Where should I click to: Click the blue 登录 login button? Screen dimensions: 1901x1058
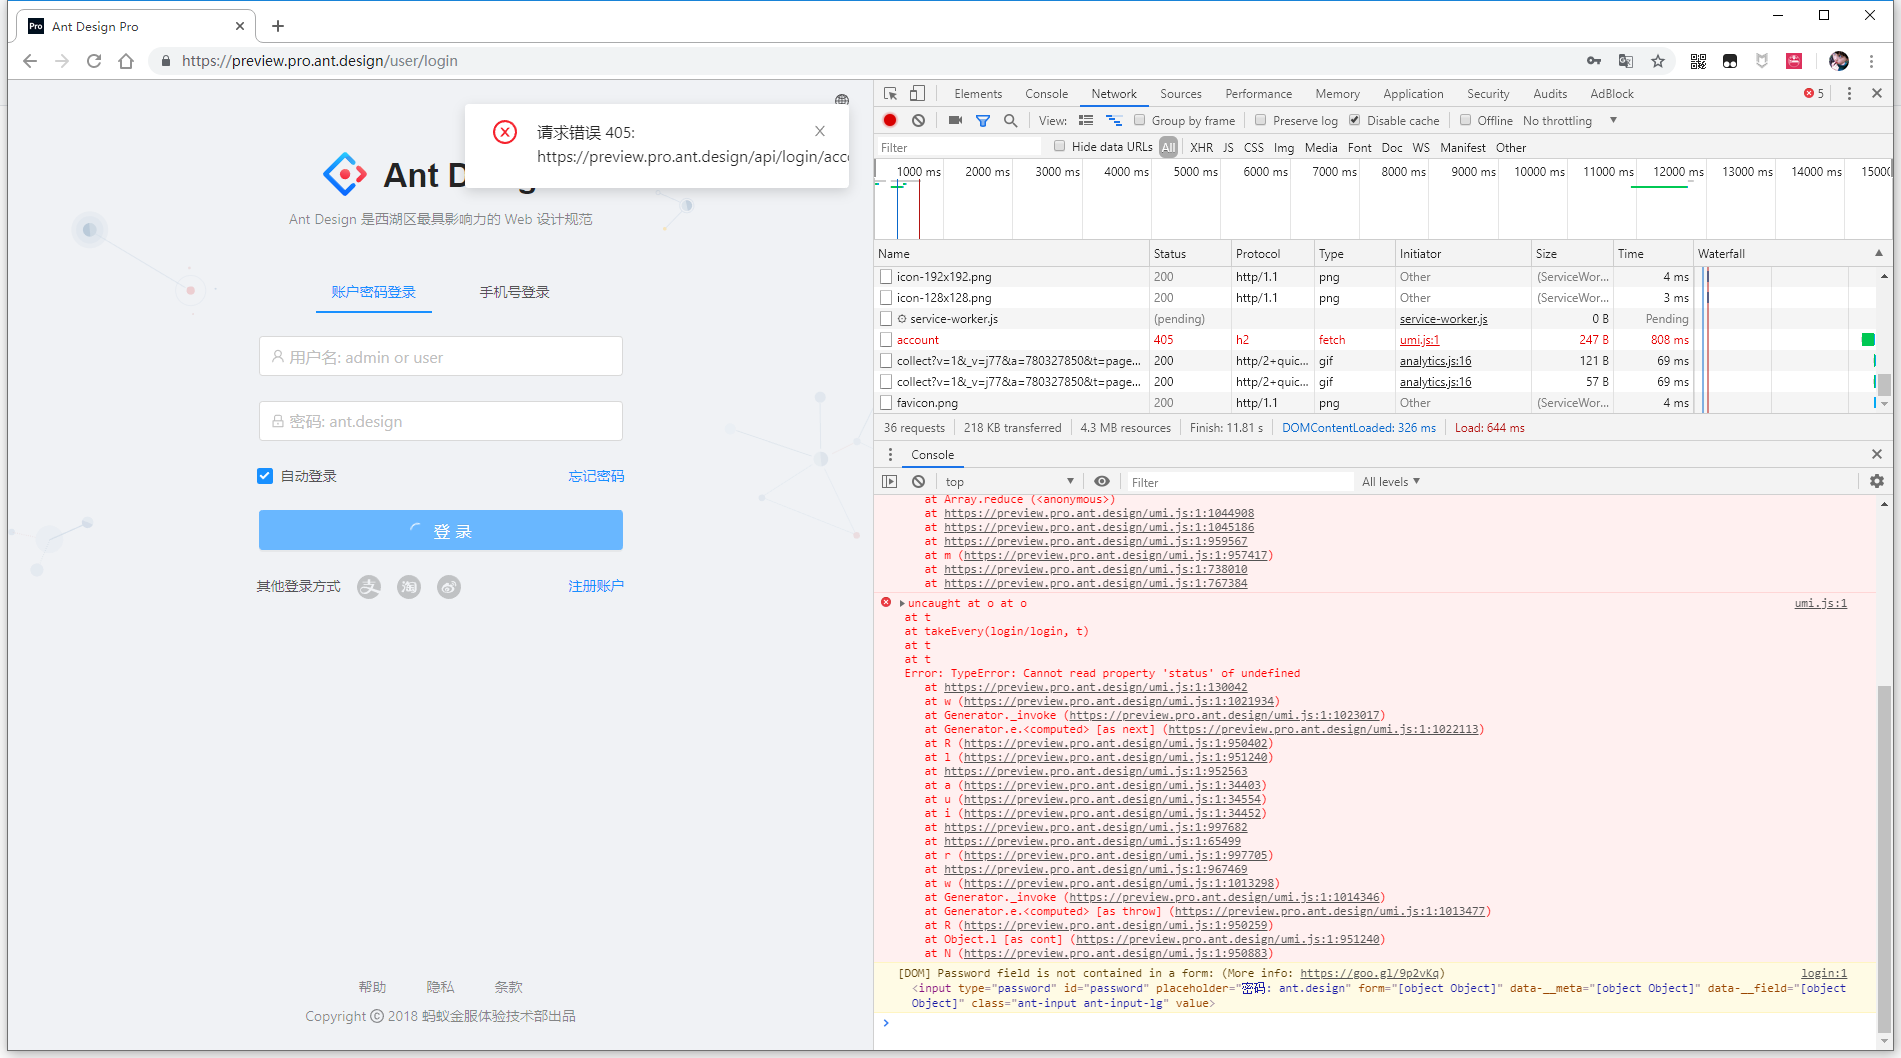(x=441, y=530)
